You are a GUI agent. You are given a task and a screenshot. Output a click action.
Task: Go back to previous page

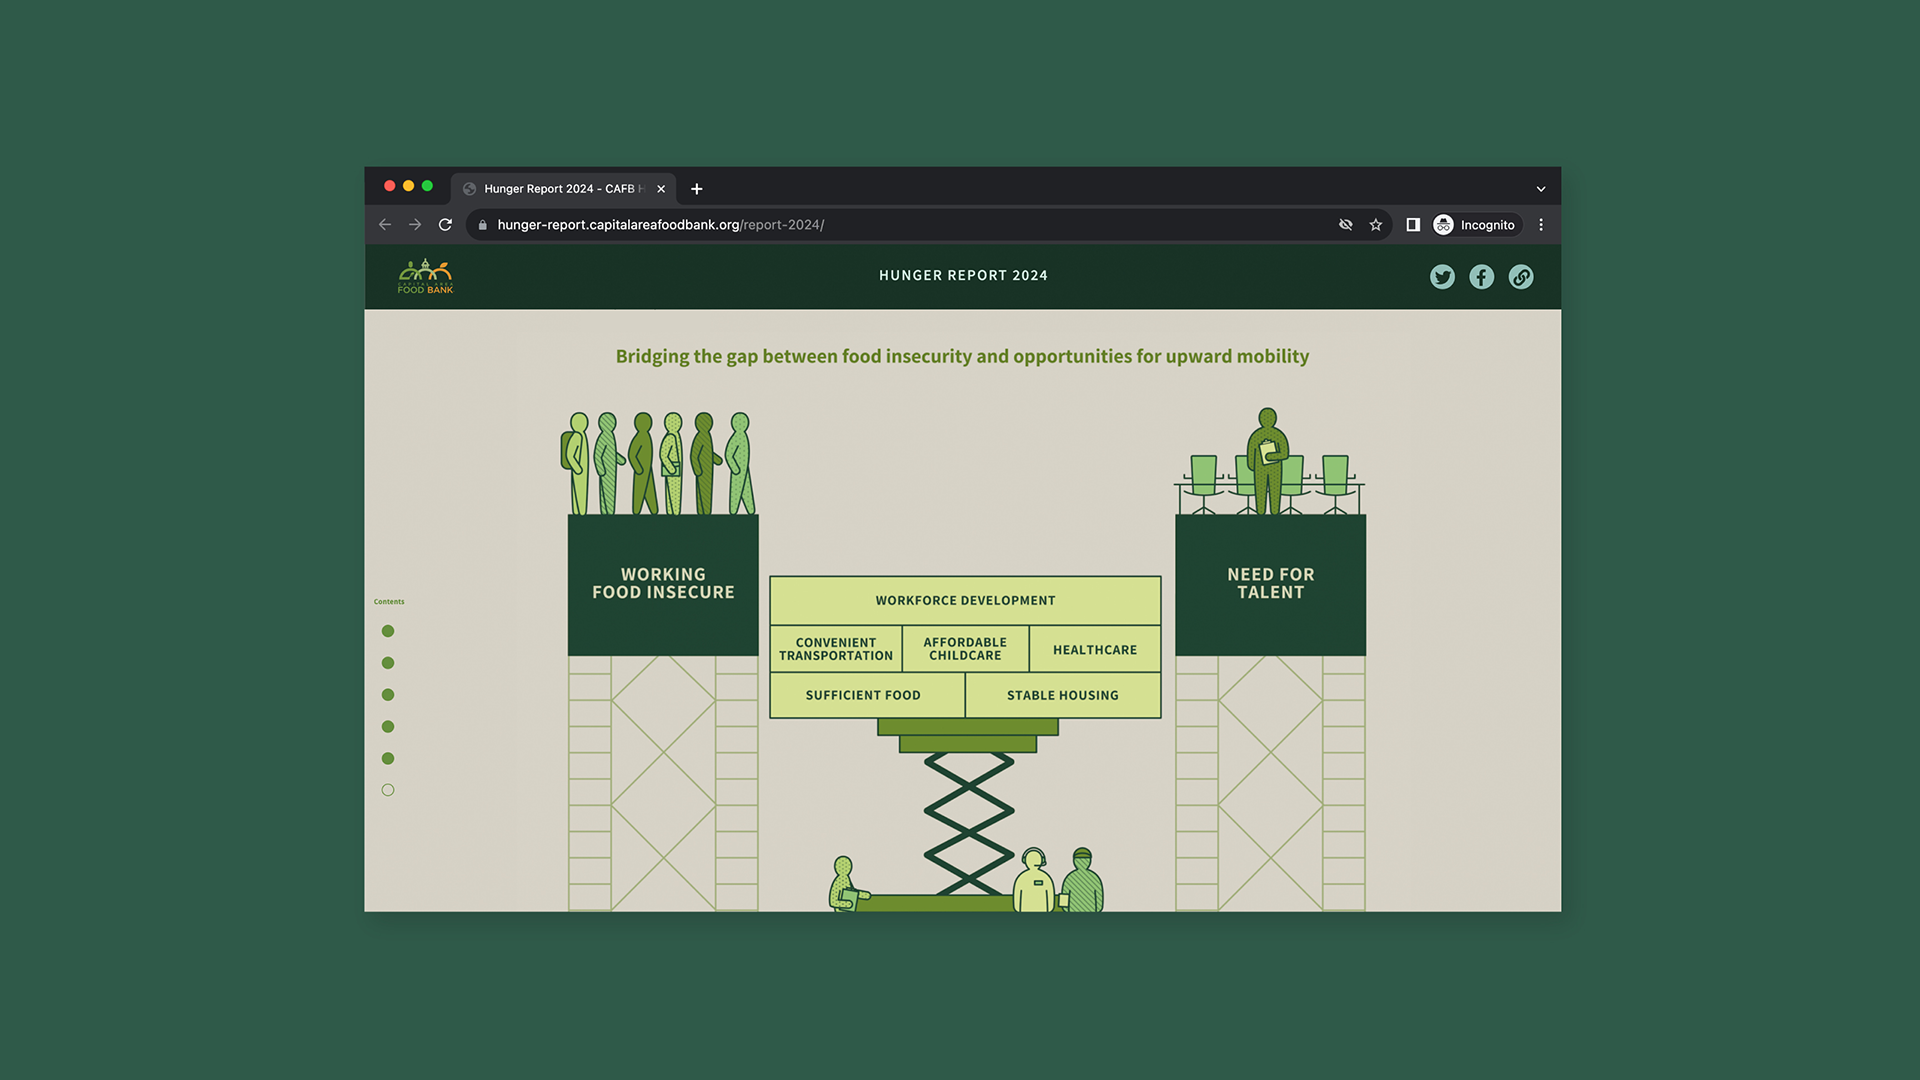click(385, 225)
